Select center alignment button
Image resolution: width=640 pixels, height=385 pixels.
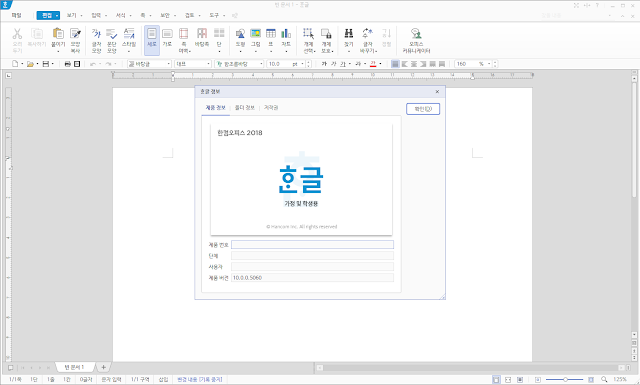414,64
